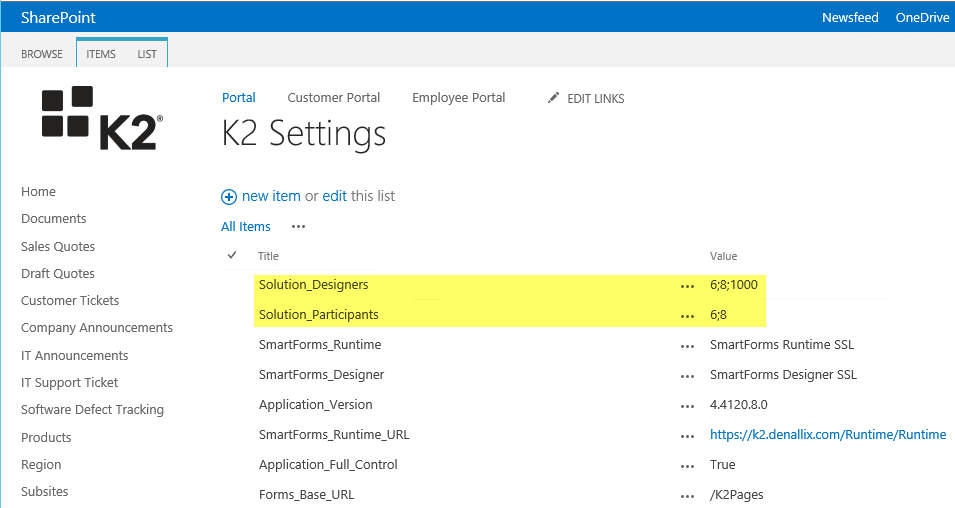Open IT Announcements in left navigation
This screenshot has width=955, height=508.
pos(74,355)
